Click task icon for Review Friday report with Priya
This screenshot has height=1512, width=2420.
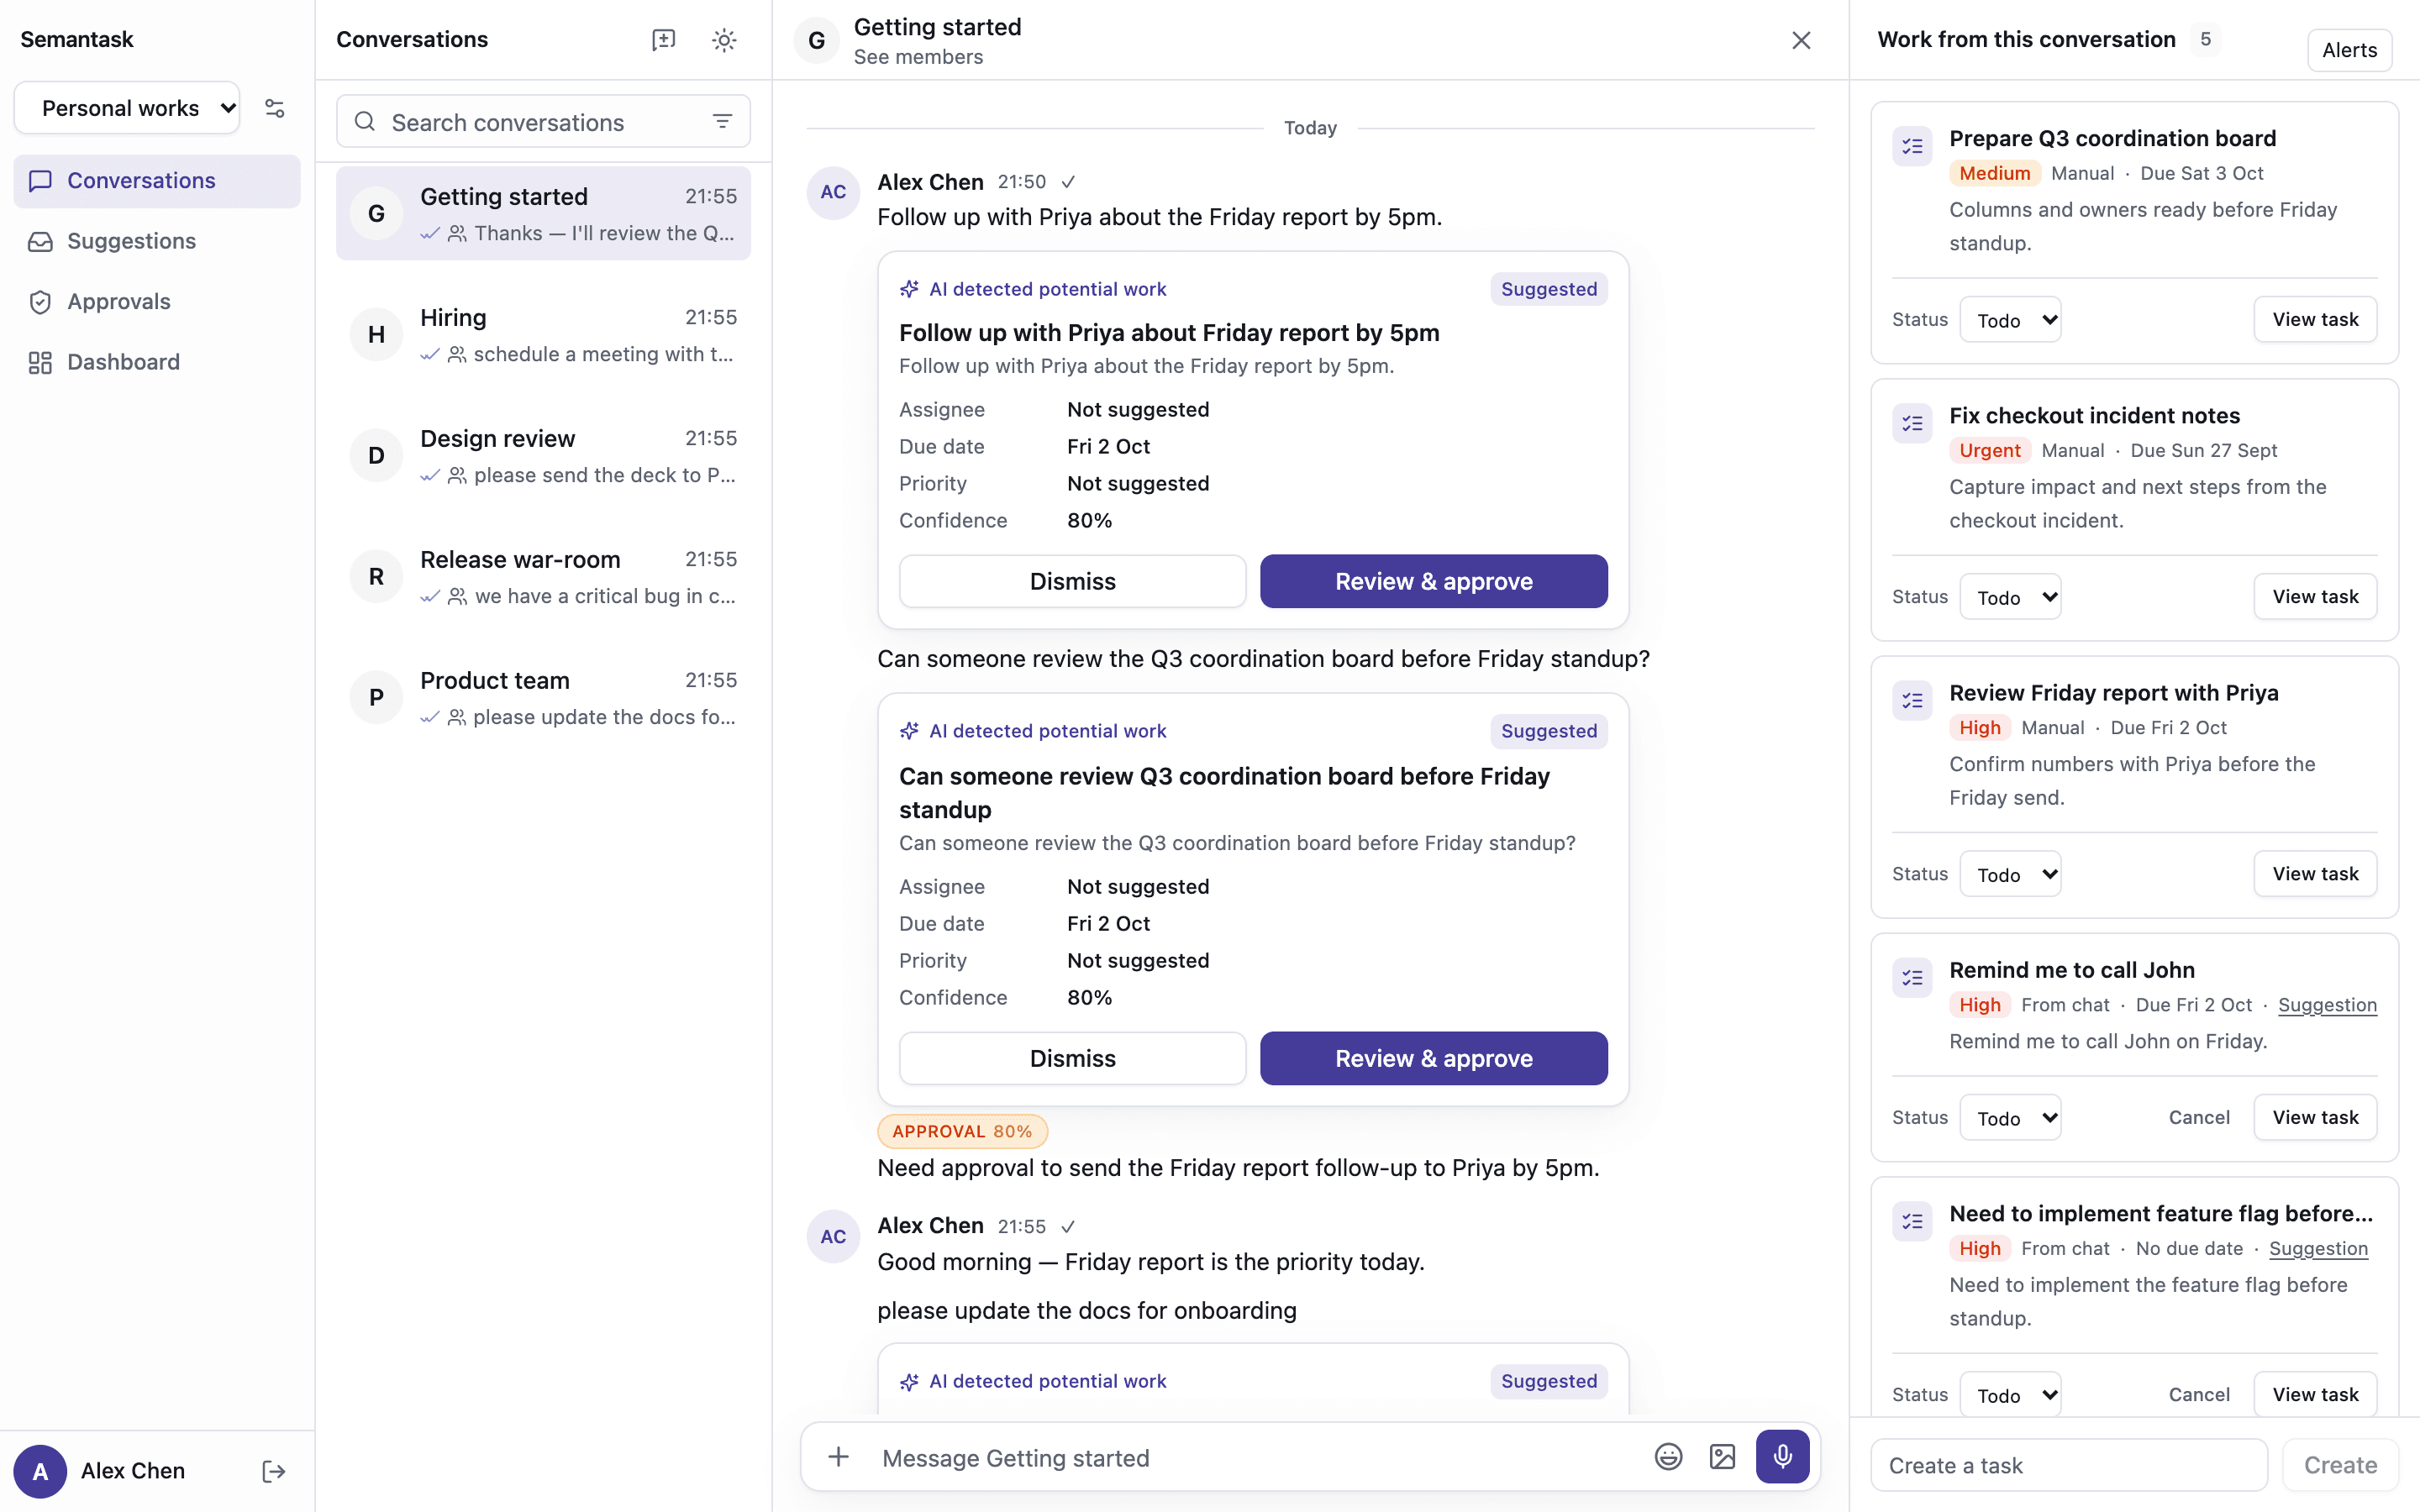coord(1912,701)
